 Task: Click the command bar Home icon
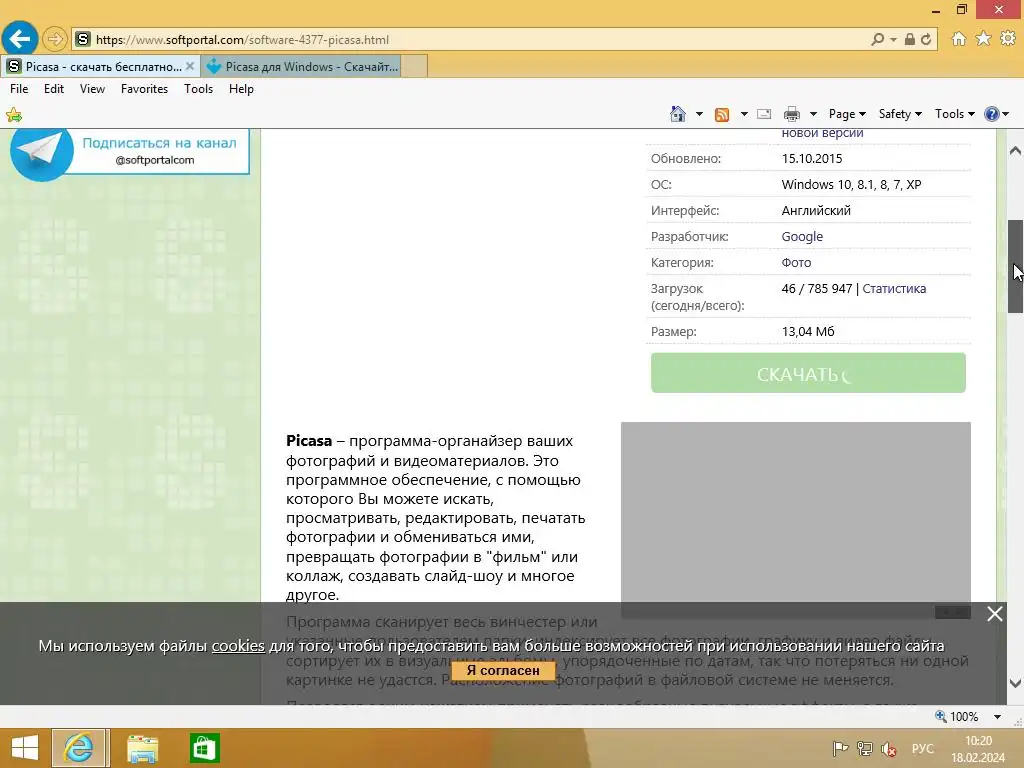[678, 114]
